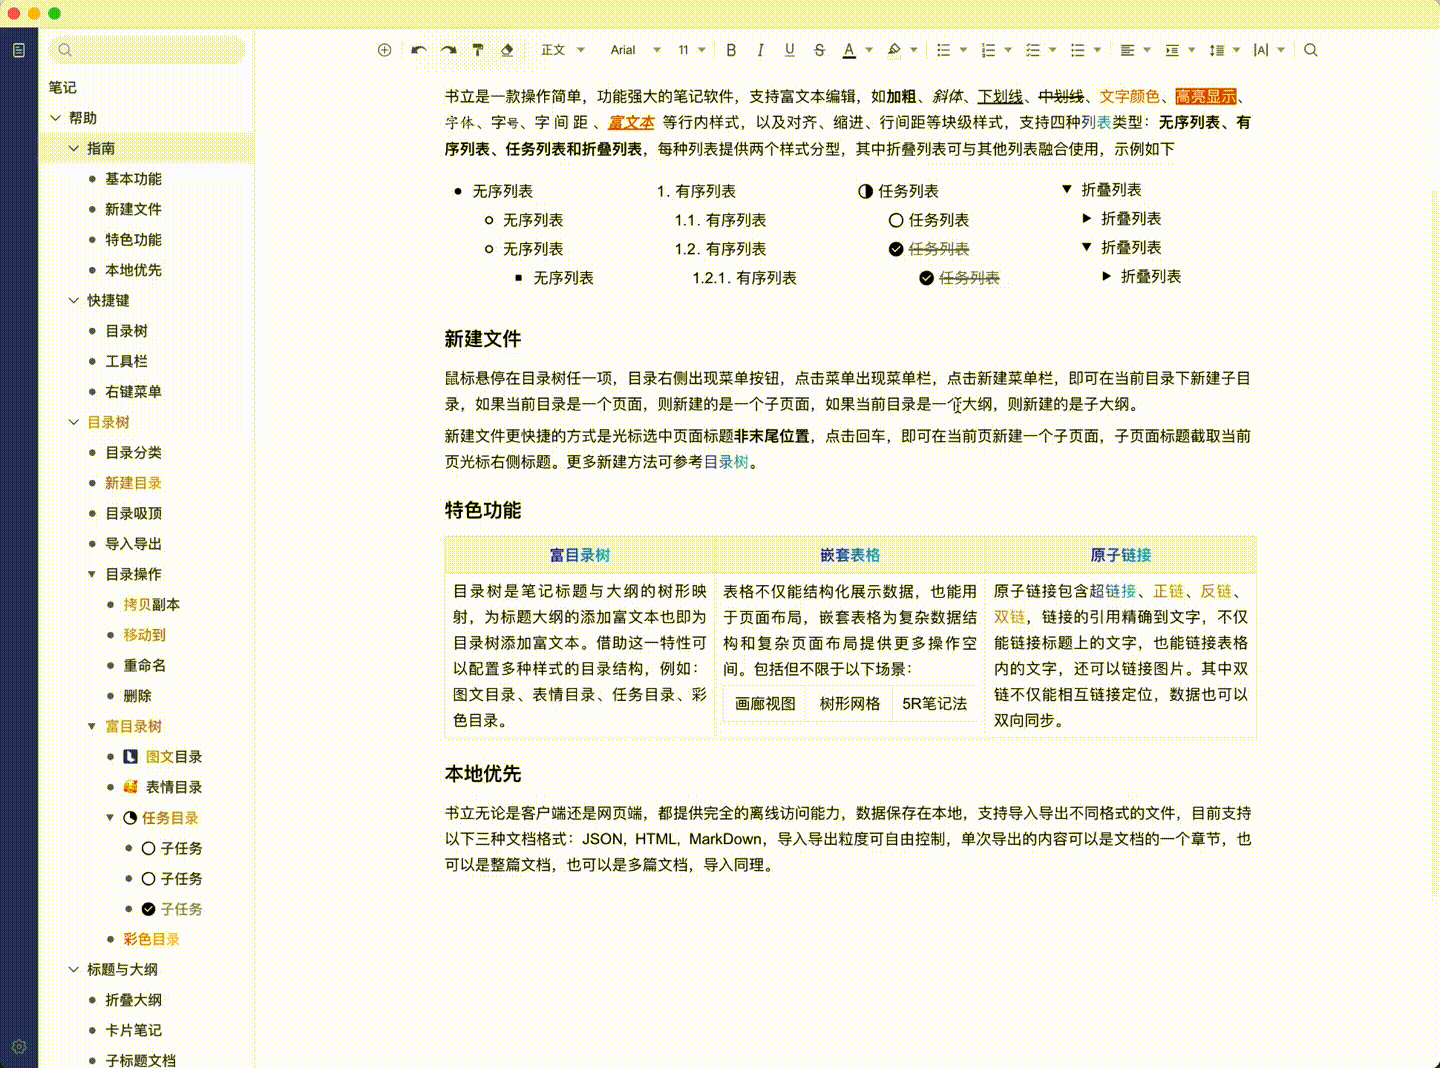Open highlight color dropdown arrow
1440x1068 pixels.
914,50
